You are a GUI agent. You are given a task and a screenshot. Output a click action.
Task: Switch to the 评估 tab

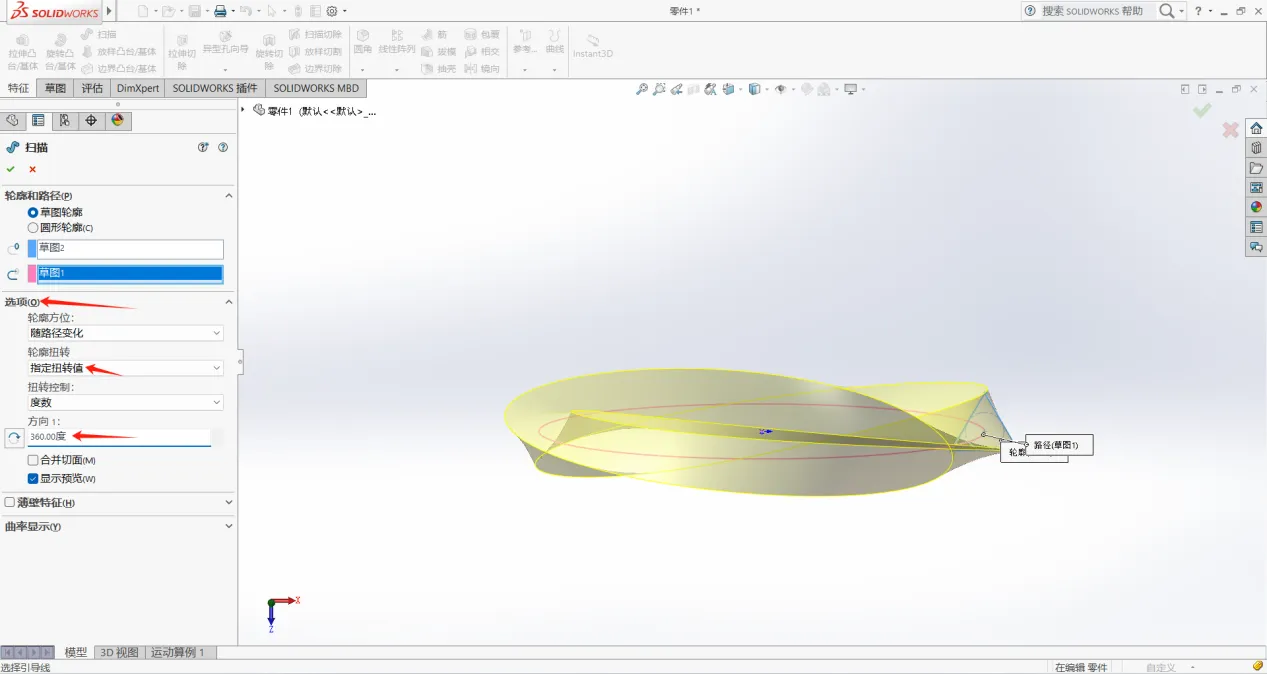tap(92, 88)
